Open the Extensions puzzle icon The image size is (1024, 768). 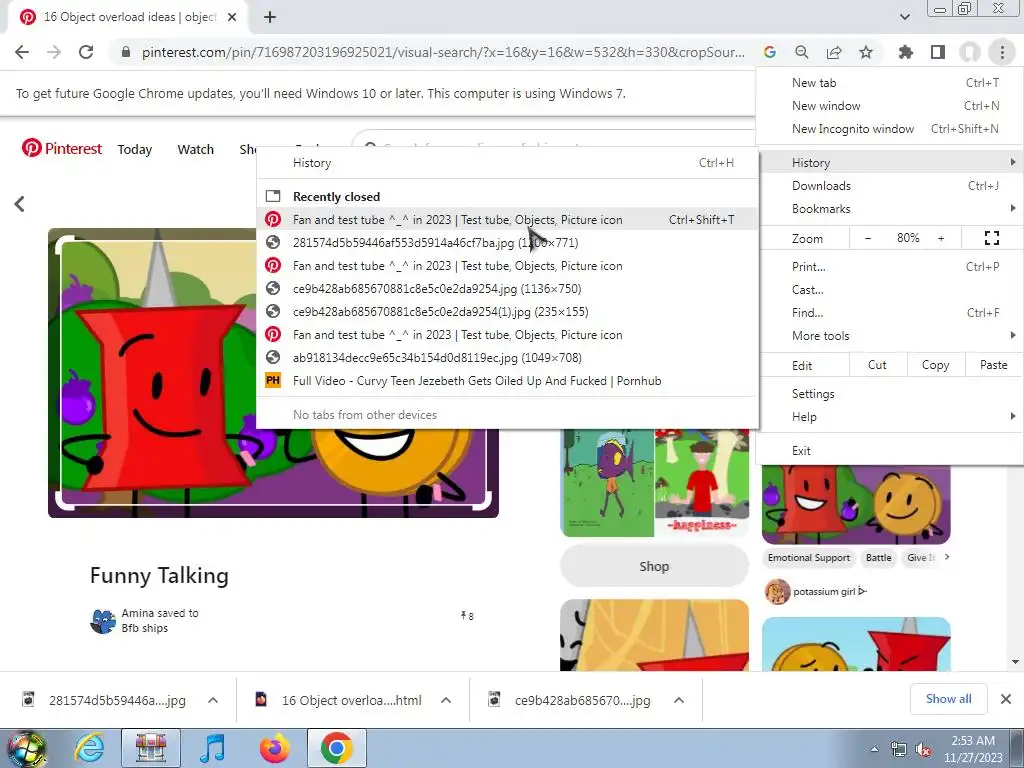(905, 52)
